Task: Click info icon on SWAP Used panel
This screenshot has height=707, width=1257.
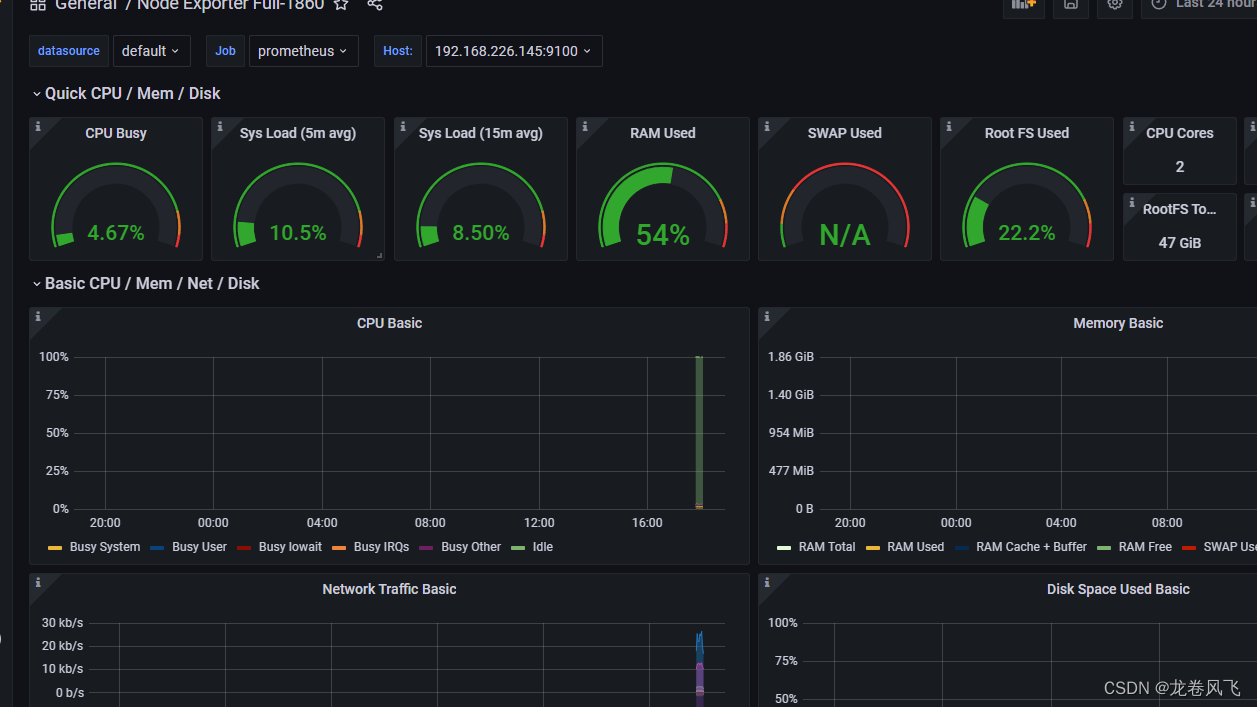Action: (767, 127)
